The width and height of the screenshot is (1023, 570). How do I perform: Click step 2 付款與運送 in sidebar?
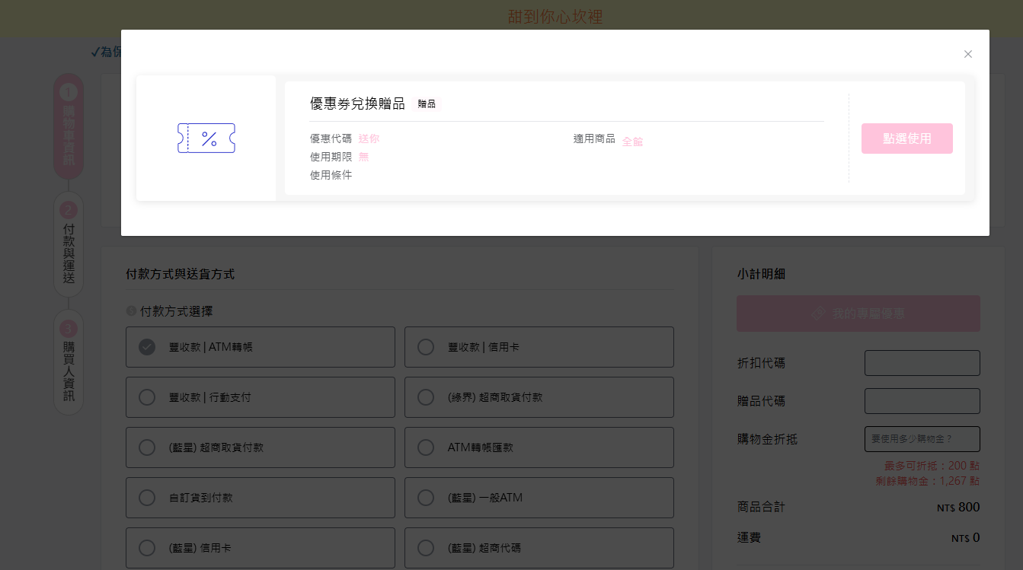(x=69, y=245)
